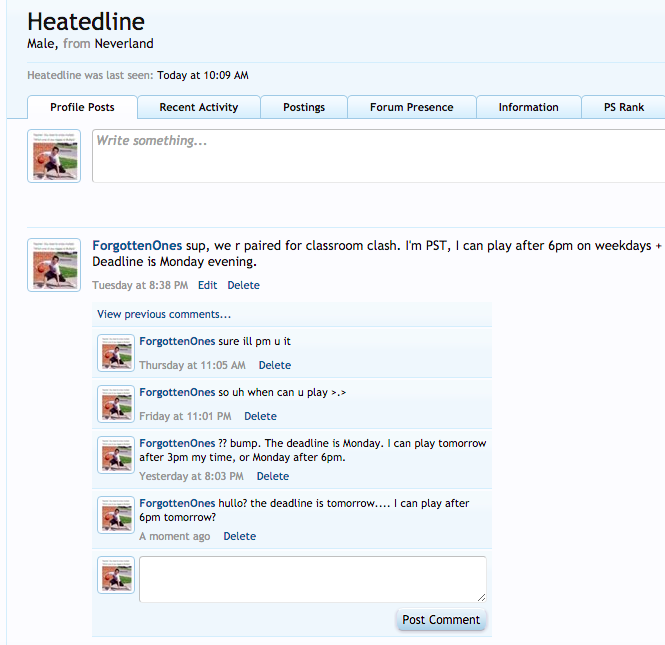Delete the Yesterday 8:03 PM comment

pos(272,476)
